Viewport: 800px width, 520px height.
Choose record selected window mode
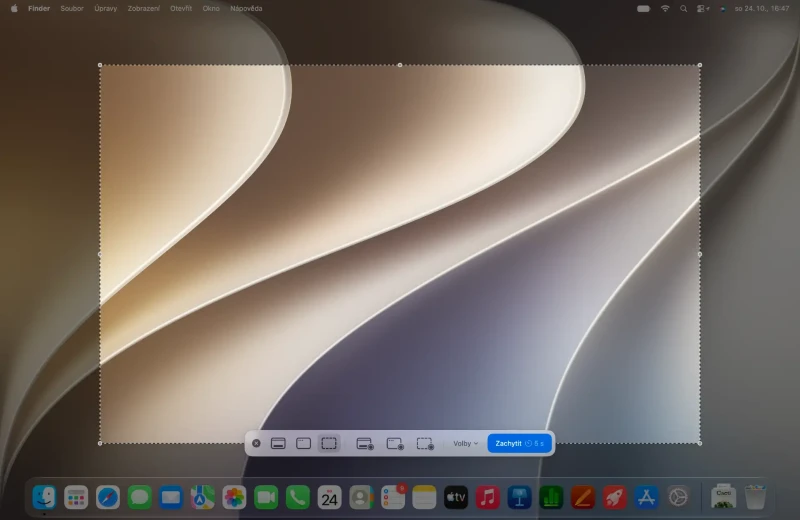coord(395,443)
